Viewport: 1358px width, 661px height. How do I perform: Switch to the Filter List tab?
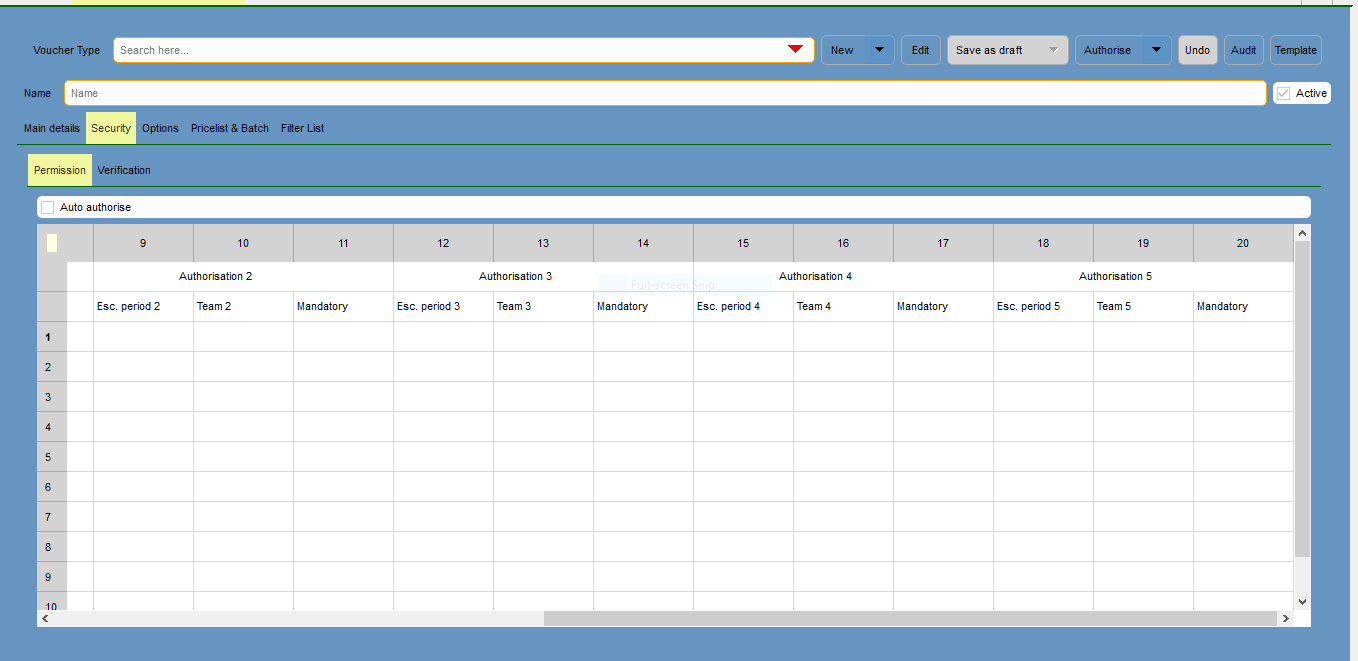tap(302, 128)
